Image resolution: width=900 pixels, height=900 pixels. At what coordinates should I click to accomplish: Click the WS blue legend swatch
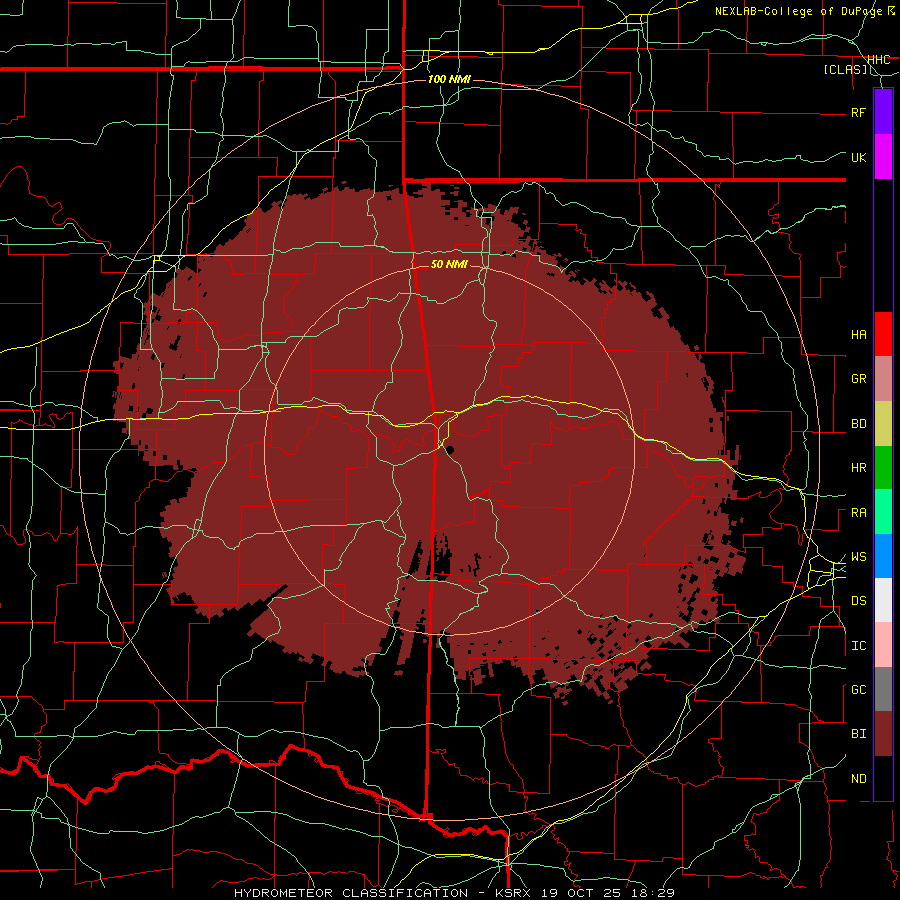point(883,556)
